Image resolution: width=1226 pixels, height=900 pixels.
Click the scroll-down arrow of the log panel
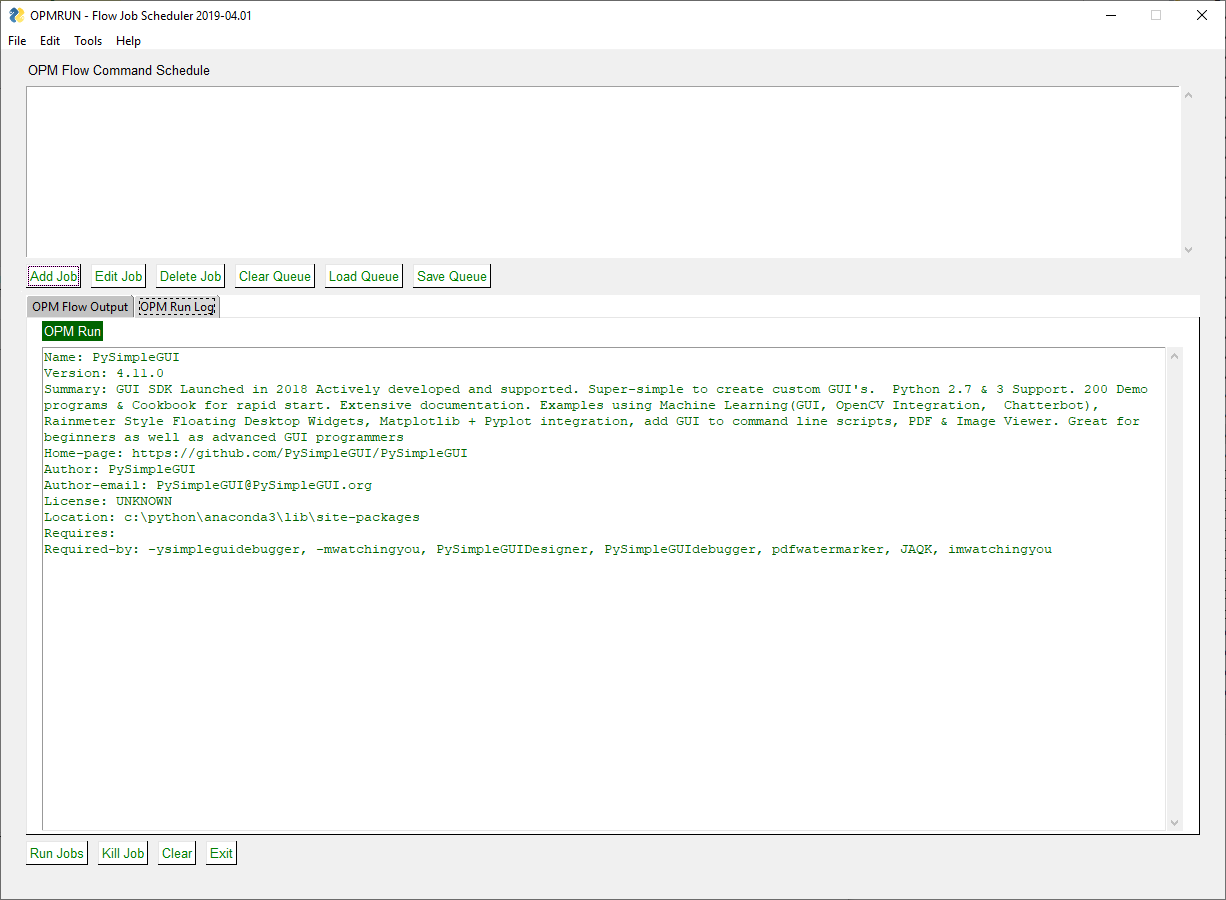(1174, 822)
